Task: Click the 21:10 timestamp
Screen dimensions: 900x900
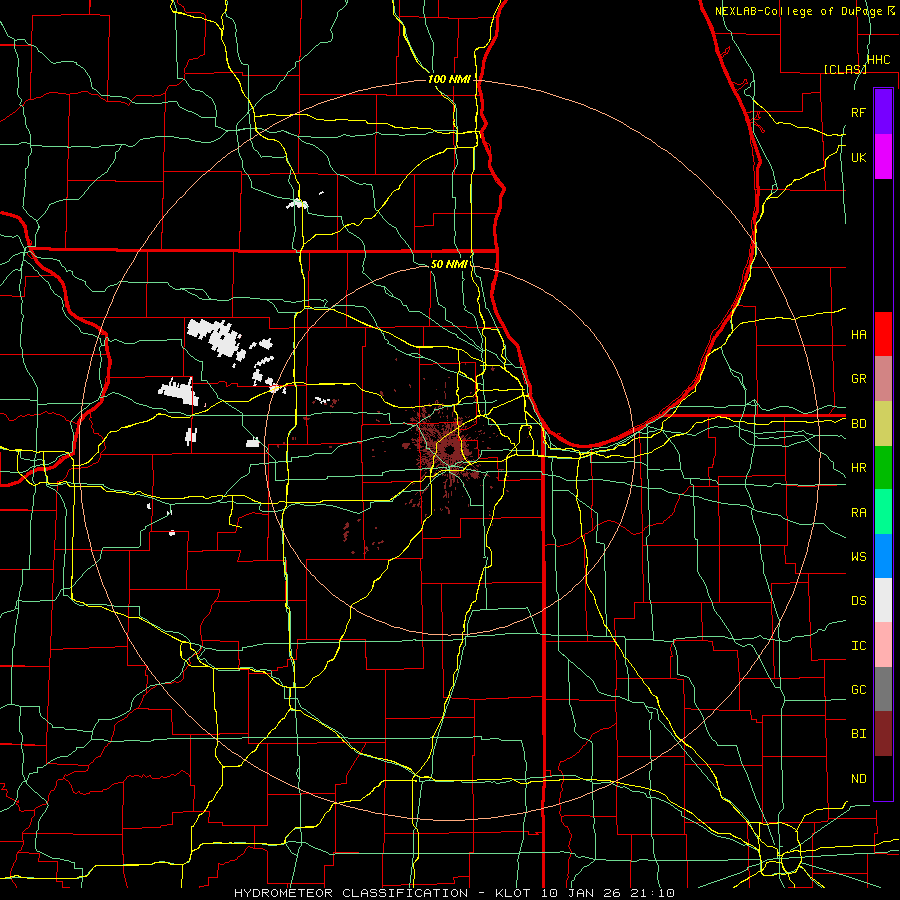Action: 651,893
